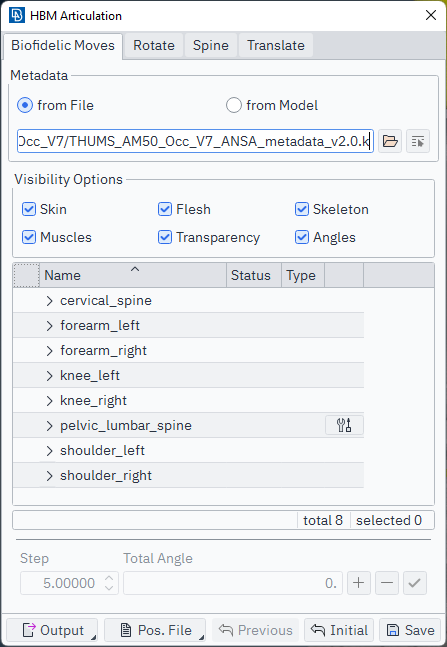Screen dimensions: 447x647
Task: Click the Step value up arrow
Action: [109, 579]
